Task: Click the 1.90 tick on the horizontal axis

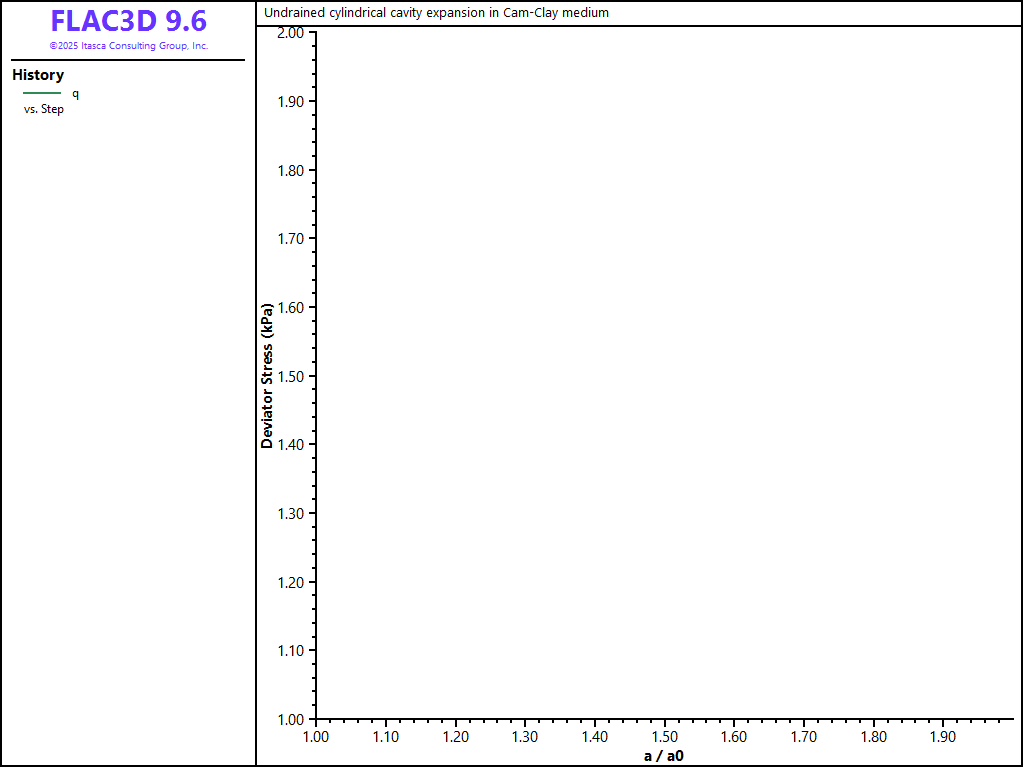Action: coord(943,737)
